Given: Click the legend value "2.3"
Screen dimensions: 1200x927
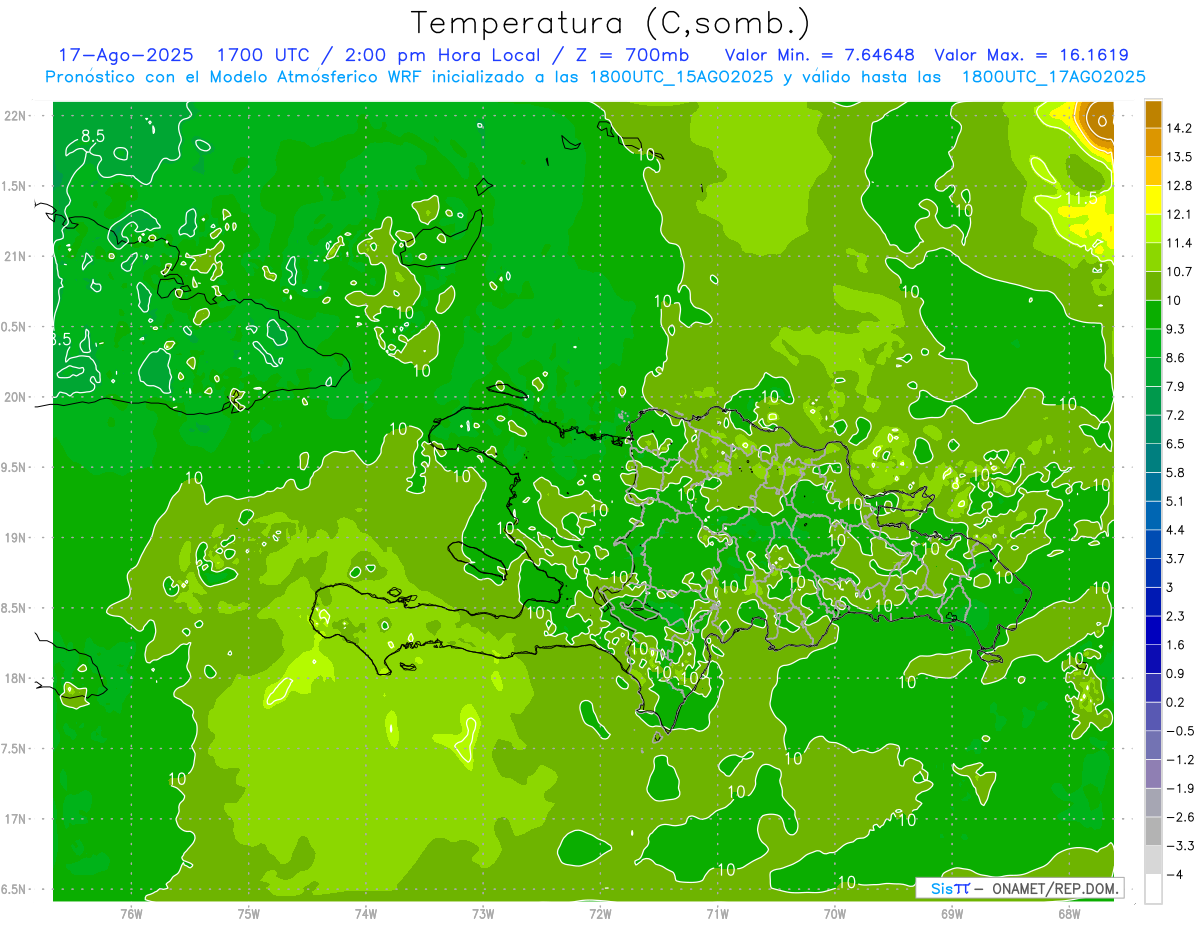Looking at the screenshot, I should [1175, 615].
